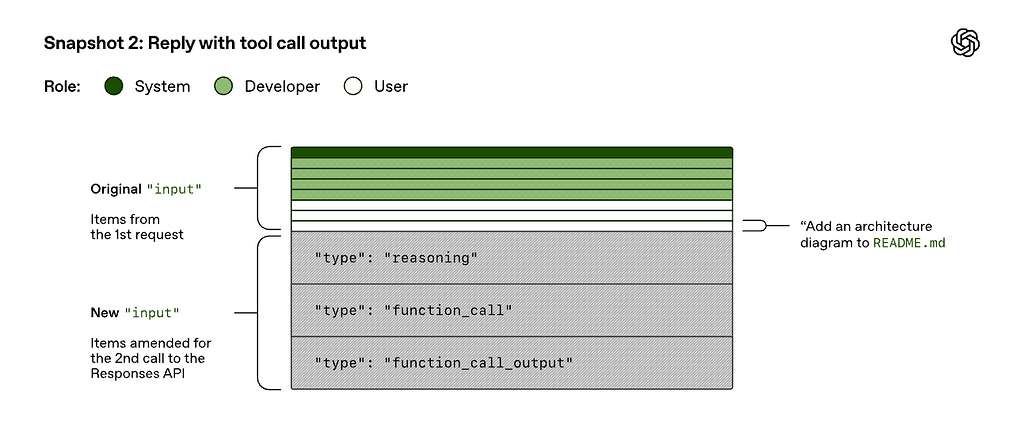Click the OpenAI logo icon

tap(965, 42)
